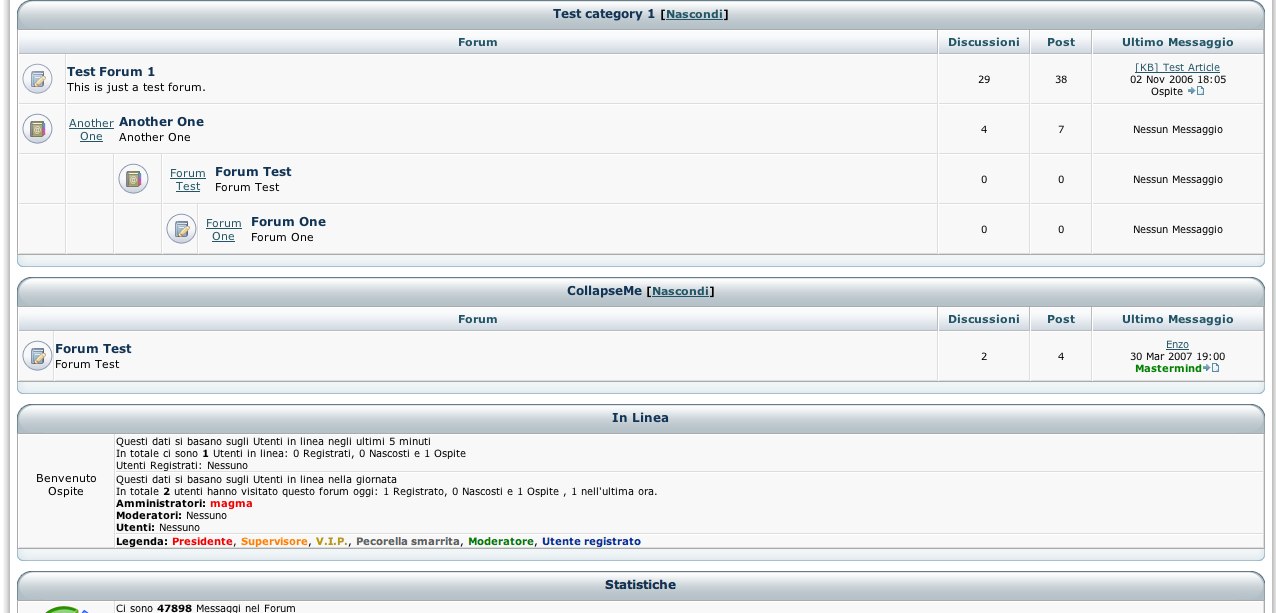Click the underlined Forum One link
The height and width of the screenshot is (613, 1276).
[x=224, y=230]
